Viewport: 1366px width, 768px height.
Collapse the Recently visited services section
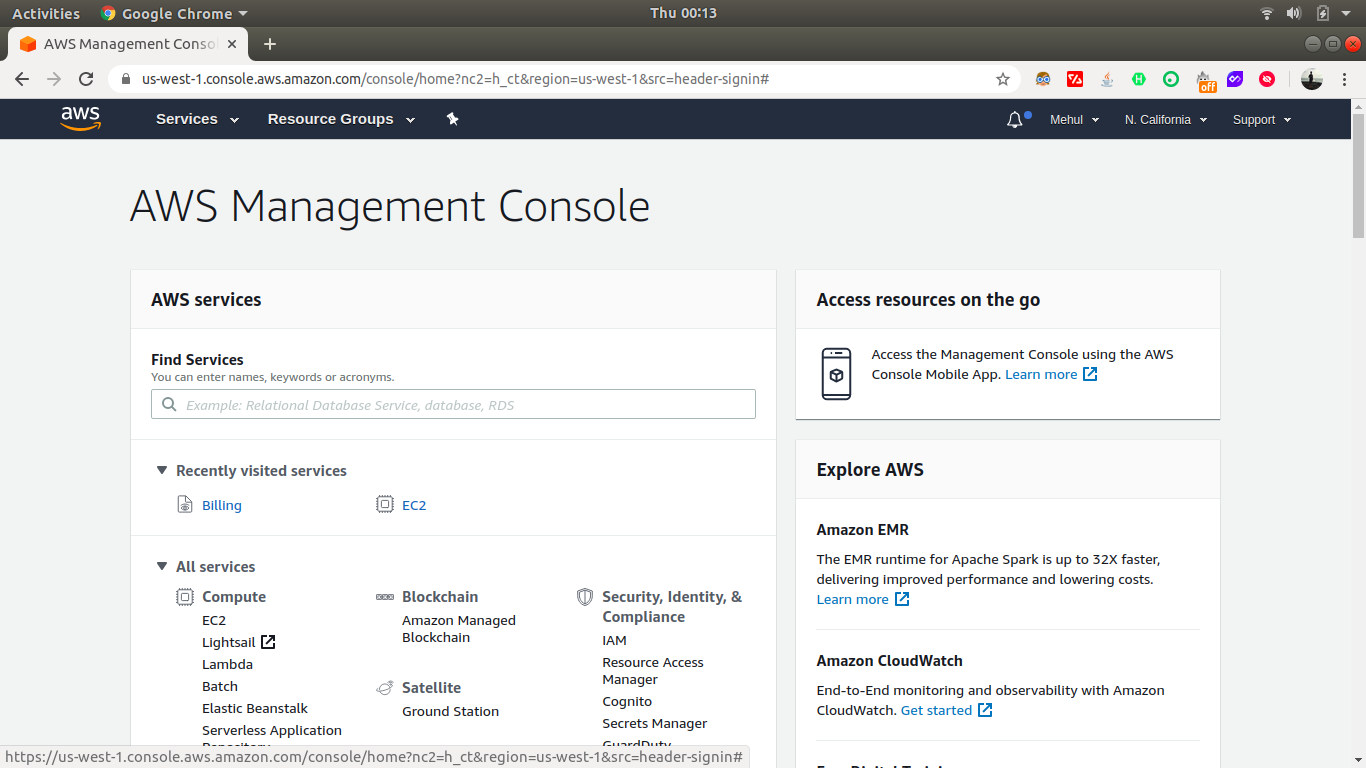click(162, 470)
